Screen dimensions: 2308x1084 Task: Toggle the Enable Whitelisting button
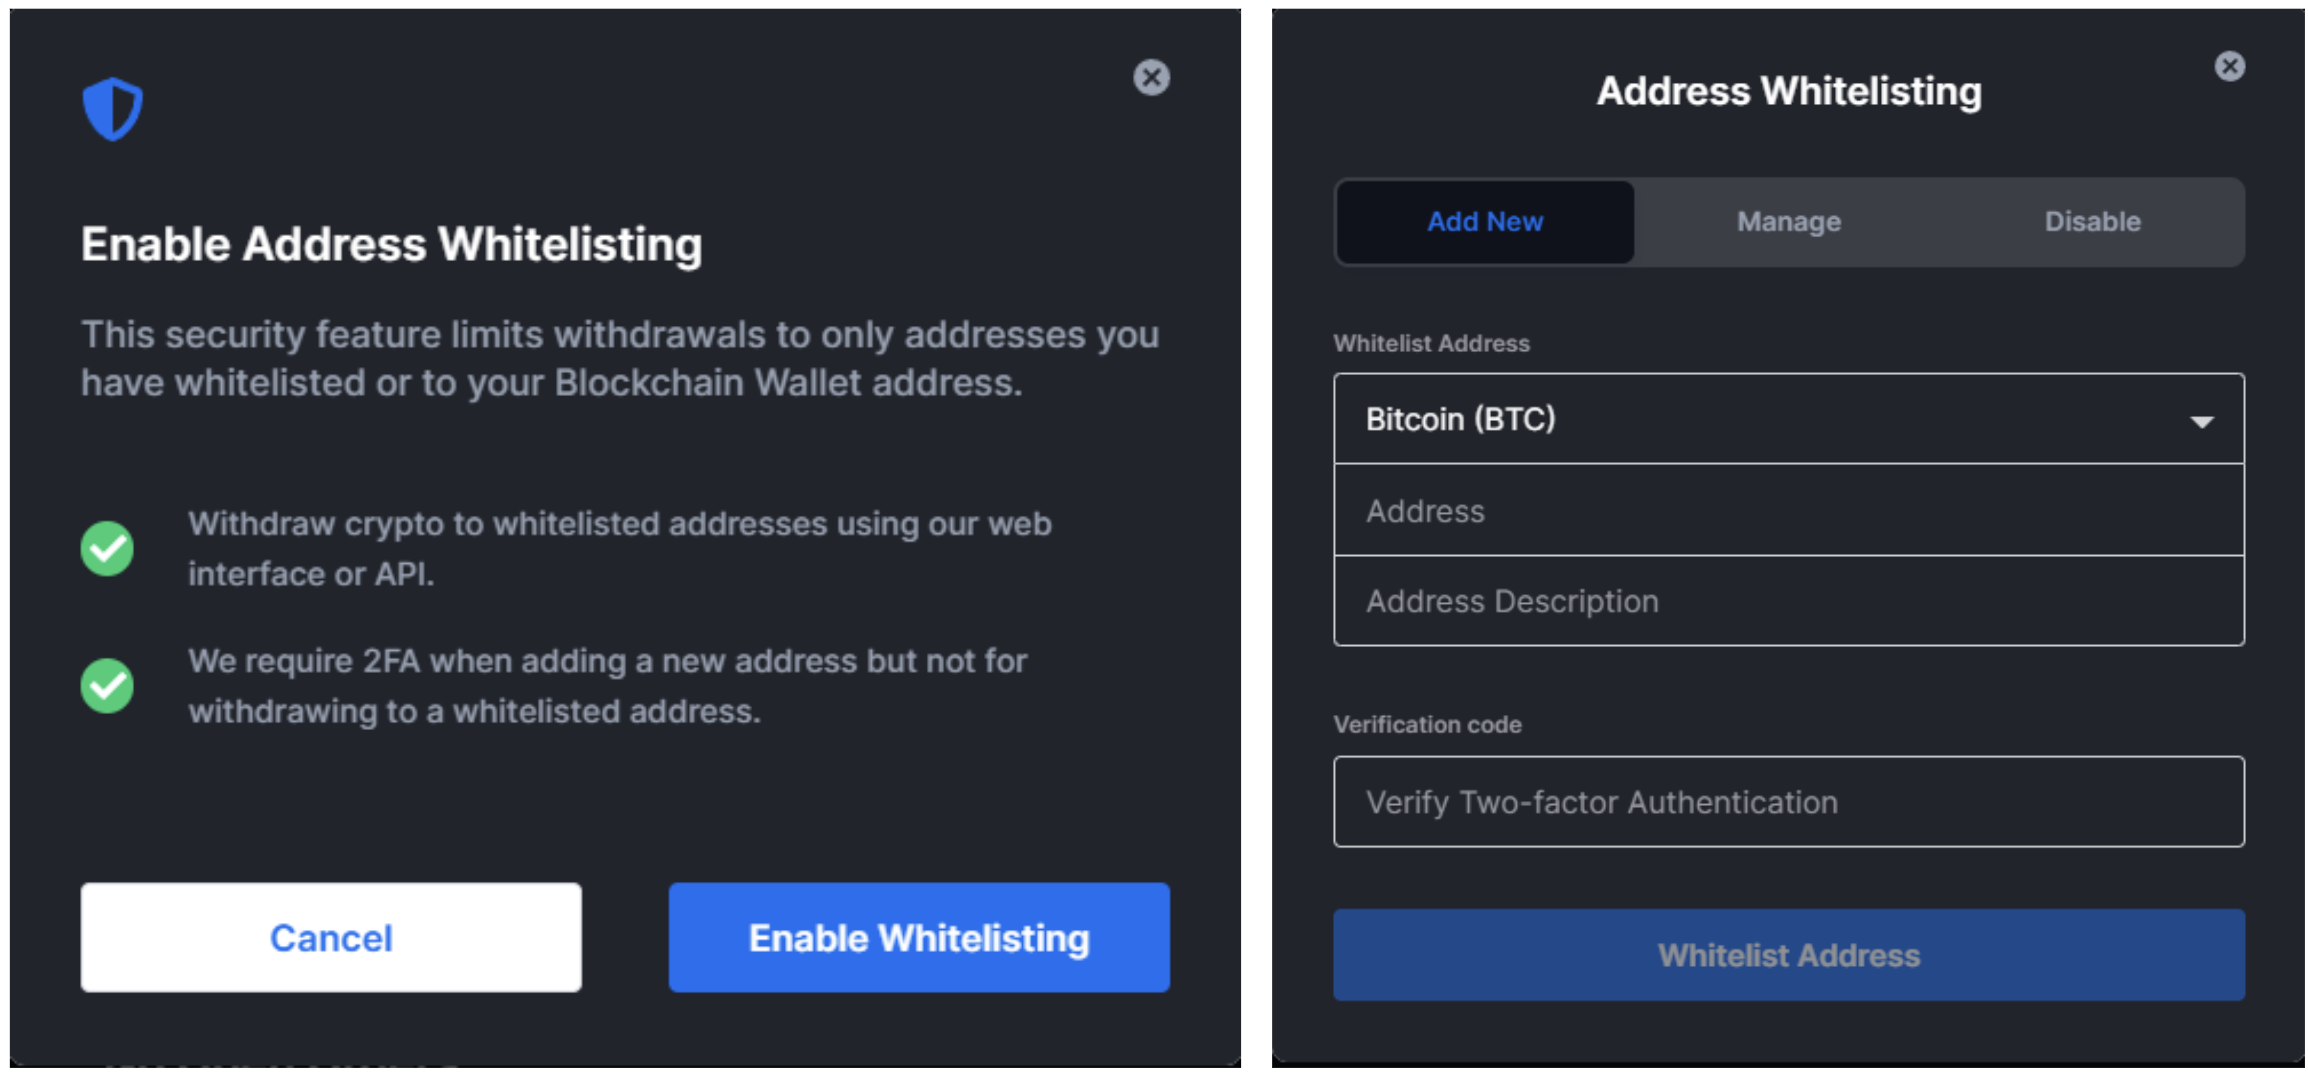[x=896, y=934]
